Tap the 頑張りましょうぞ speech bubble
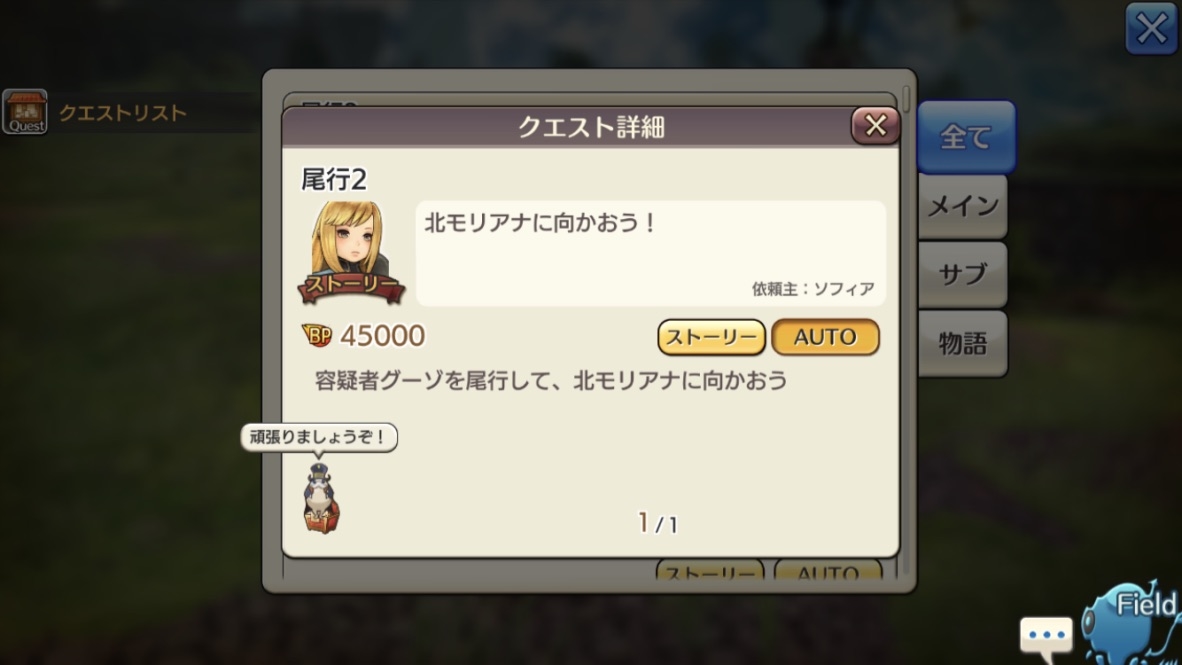This screenshot has width=1182, height=665. pyautogui.click(x=319, y=437)
